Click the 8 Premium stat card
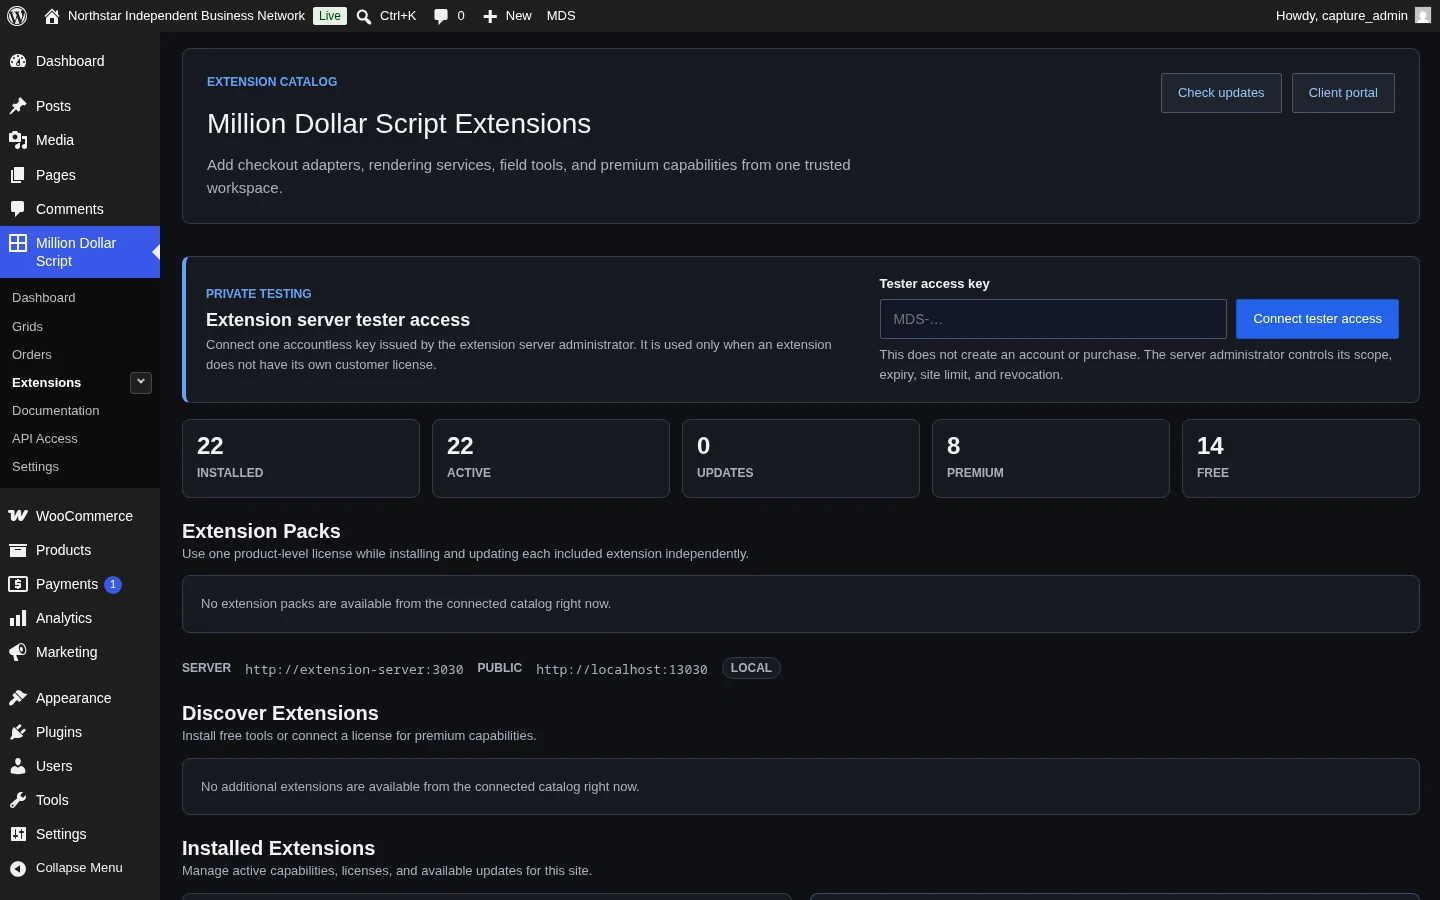The height and width of the screenshot is (900, 1440). pos(1051,458)
